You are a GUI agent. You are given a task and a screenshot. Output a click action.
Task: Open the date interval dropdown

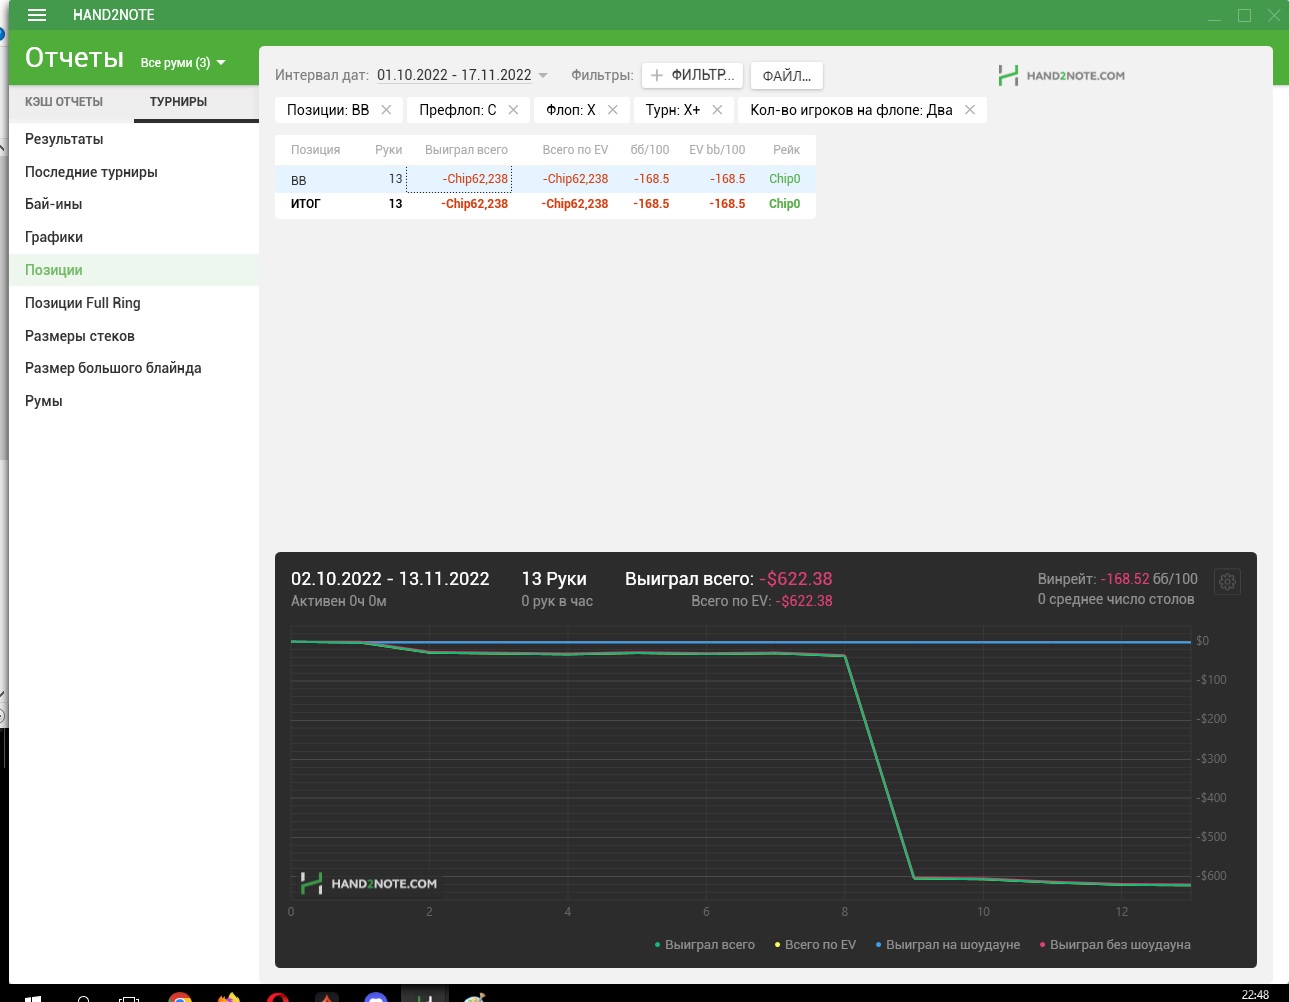(x=462, y=75)
